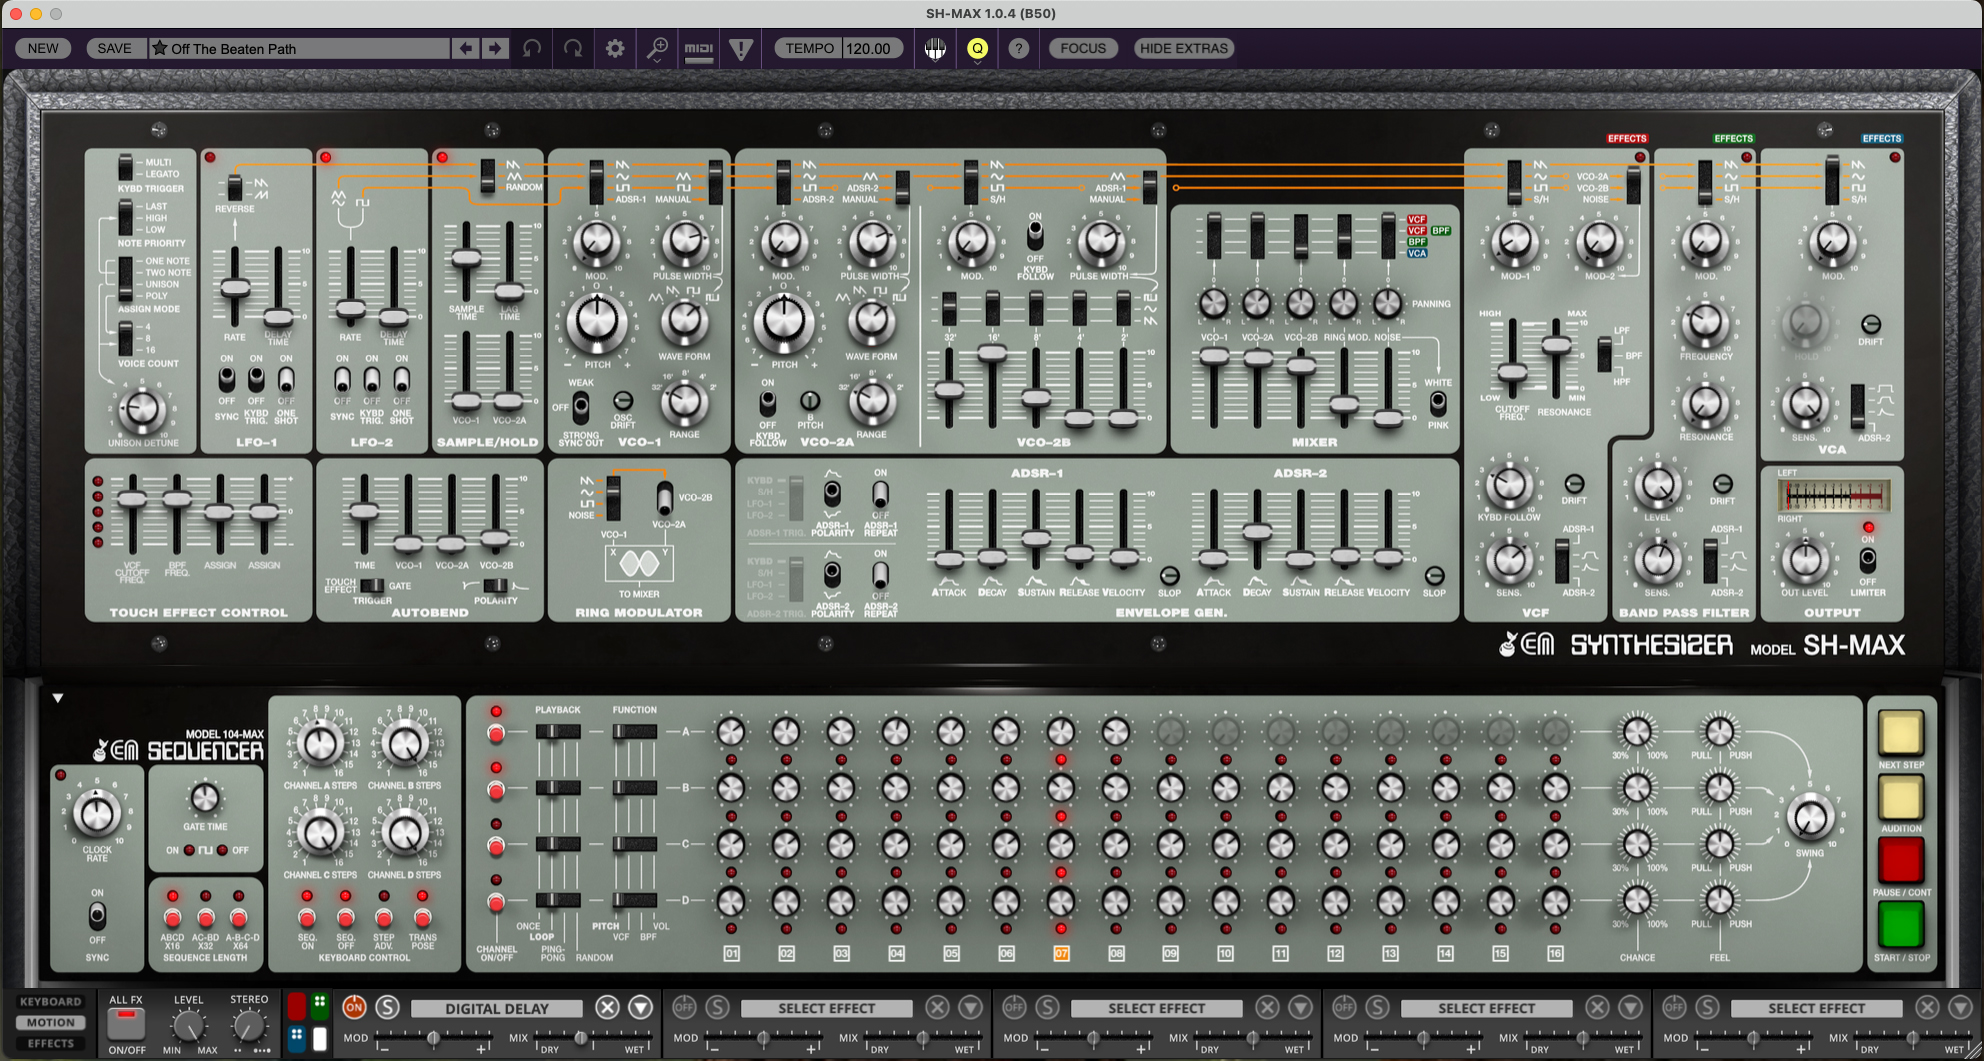The height and width of the screenshot is (1061, 1984).
Task: Click the magnifier zoom icon
Action: [x=656, y=48]
